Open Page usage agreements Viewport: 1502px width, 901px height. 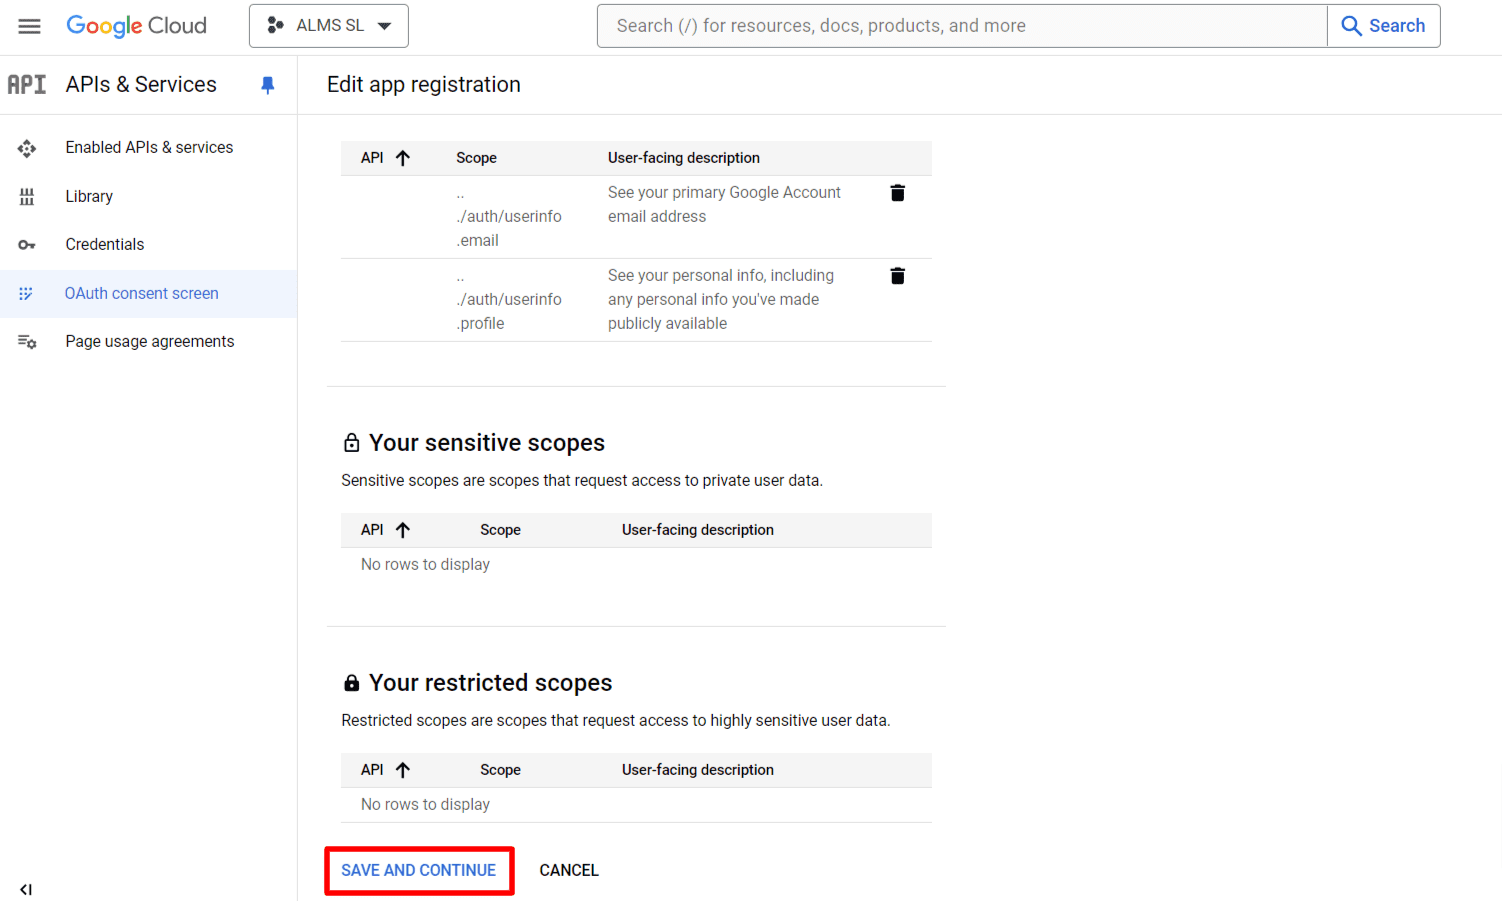pos(149,342)
